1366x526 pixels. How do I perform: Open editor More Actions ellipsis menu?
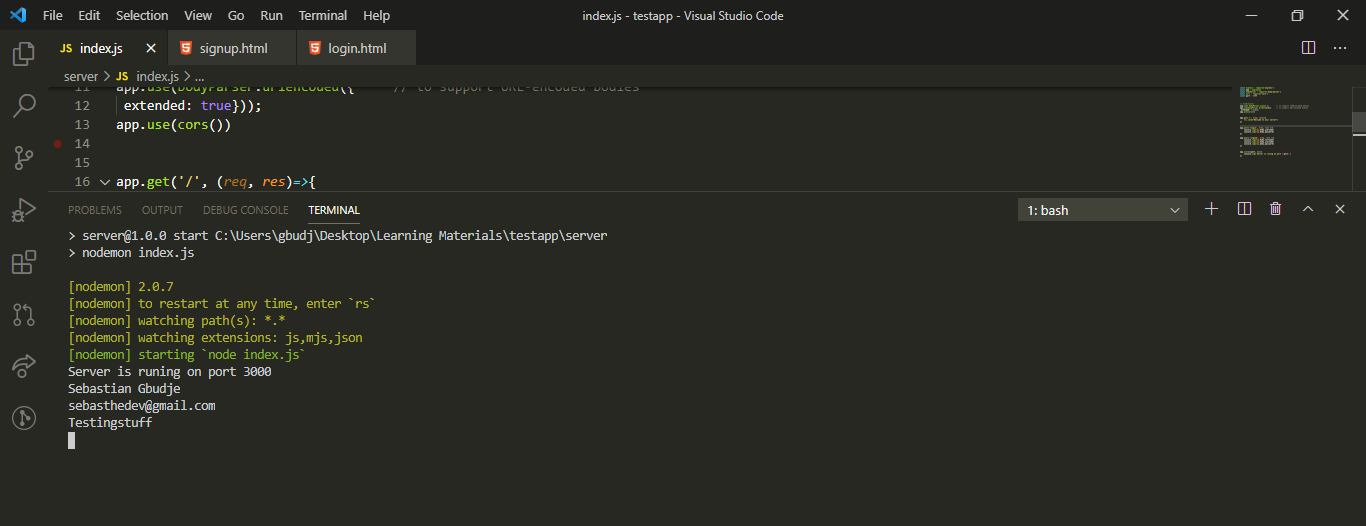click(1340, 48)
